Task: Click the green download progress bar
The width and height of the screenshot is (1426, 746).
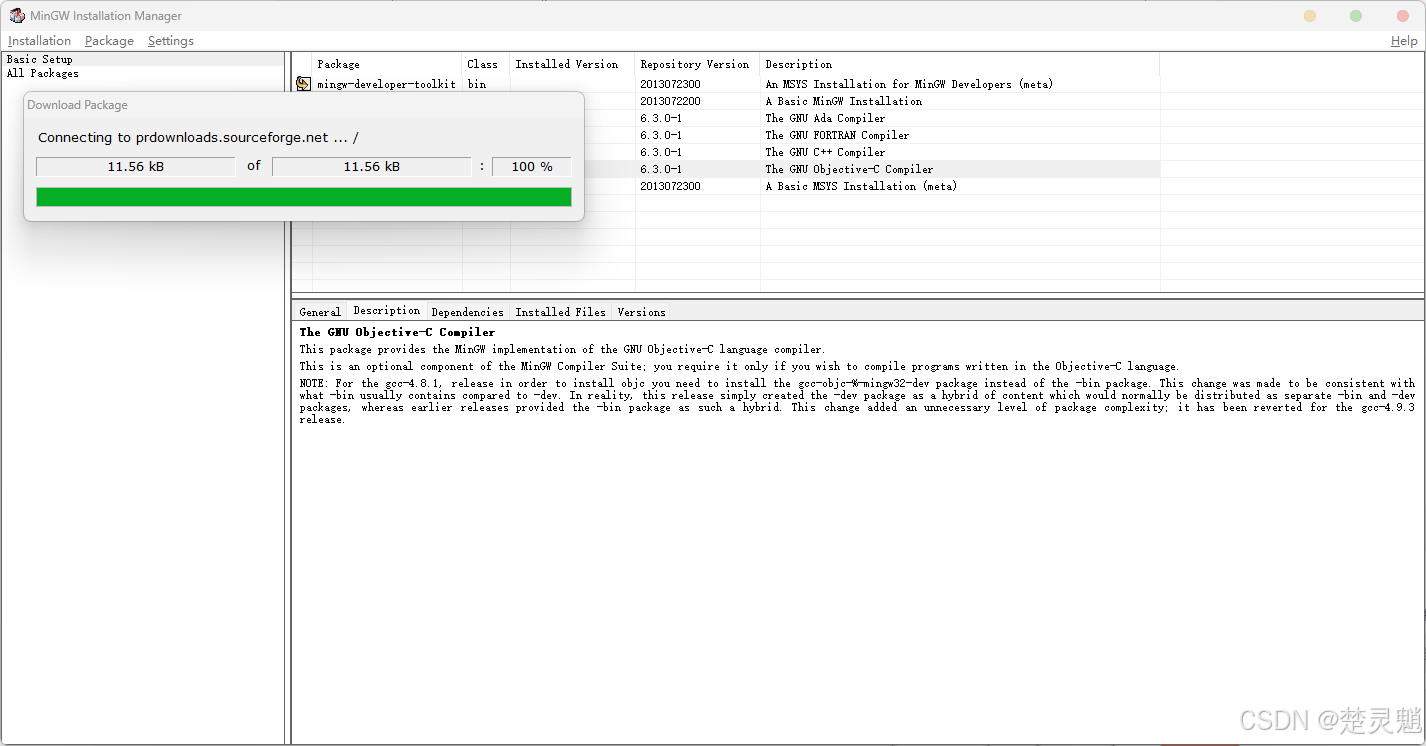Action: coord(304,197)
